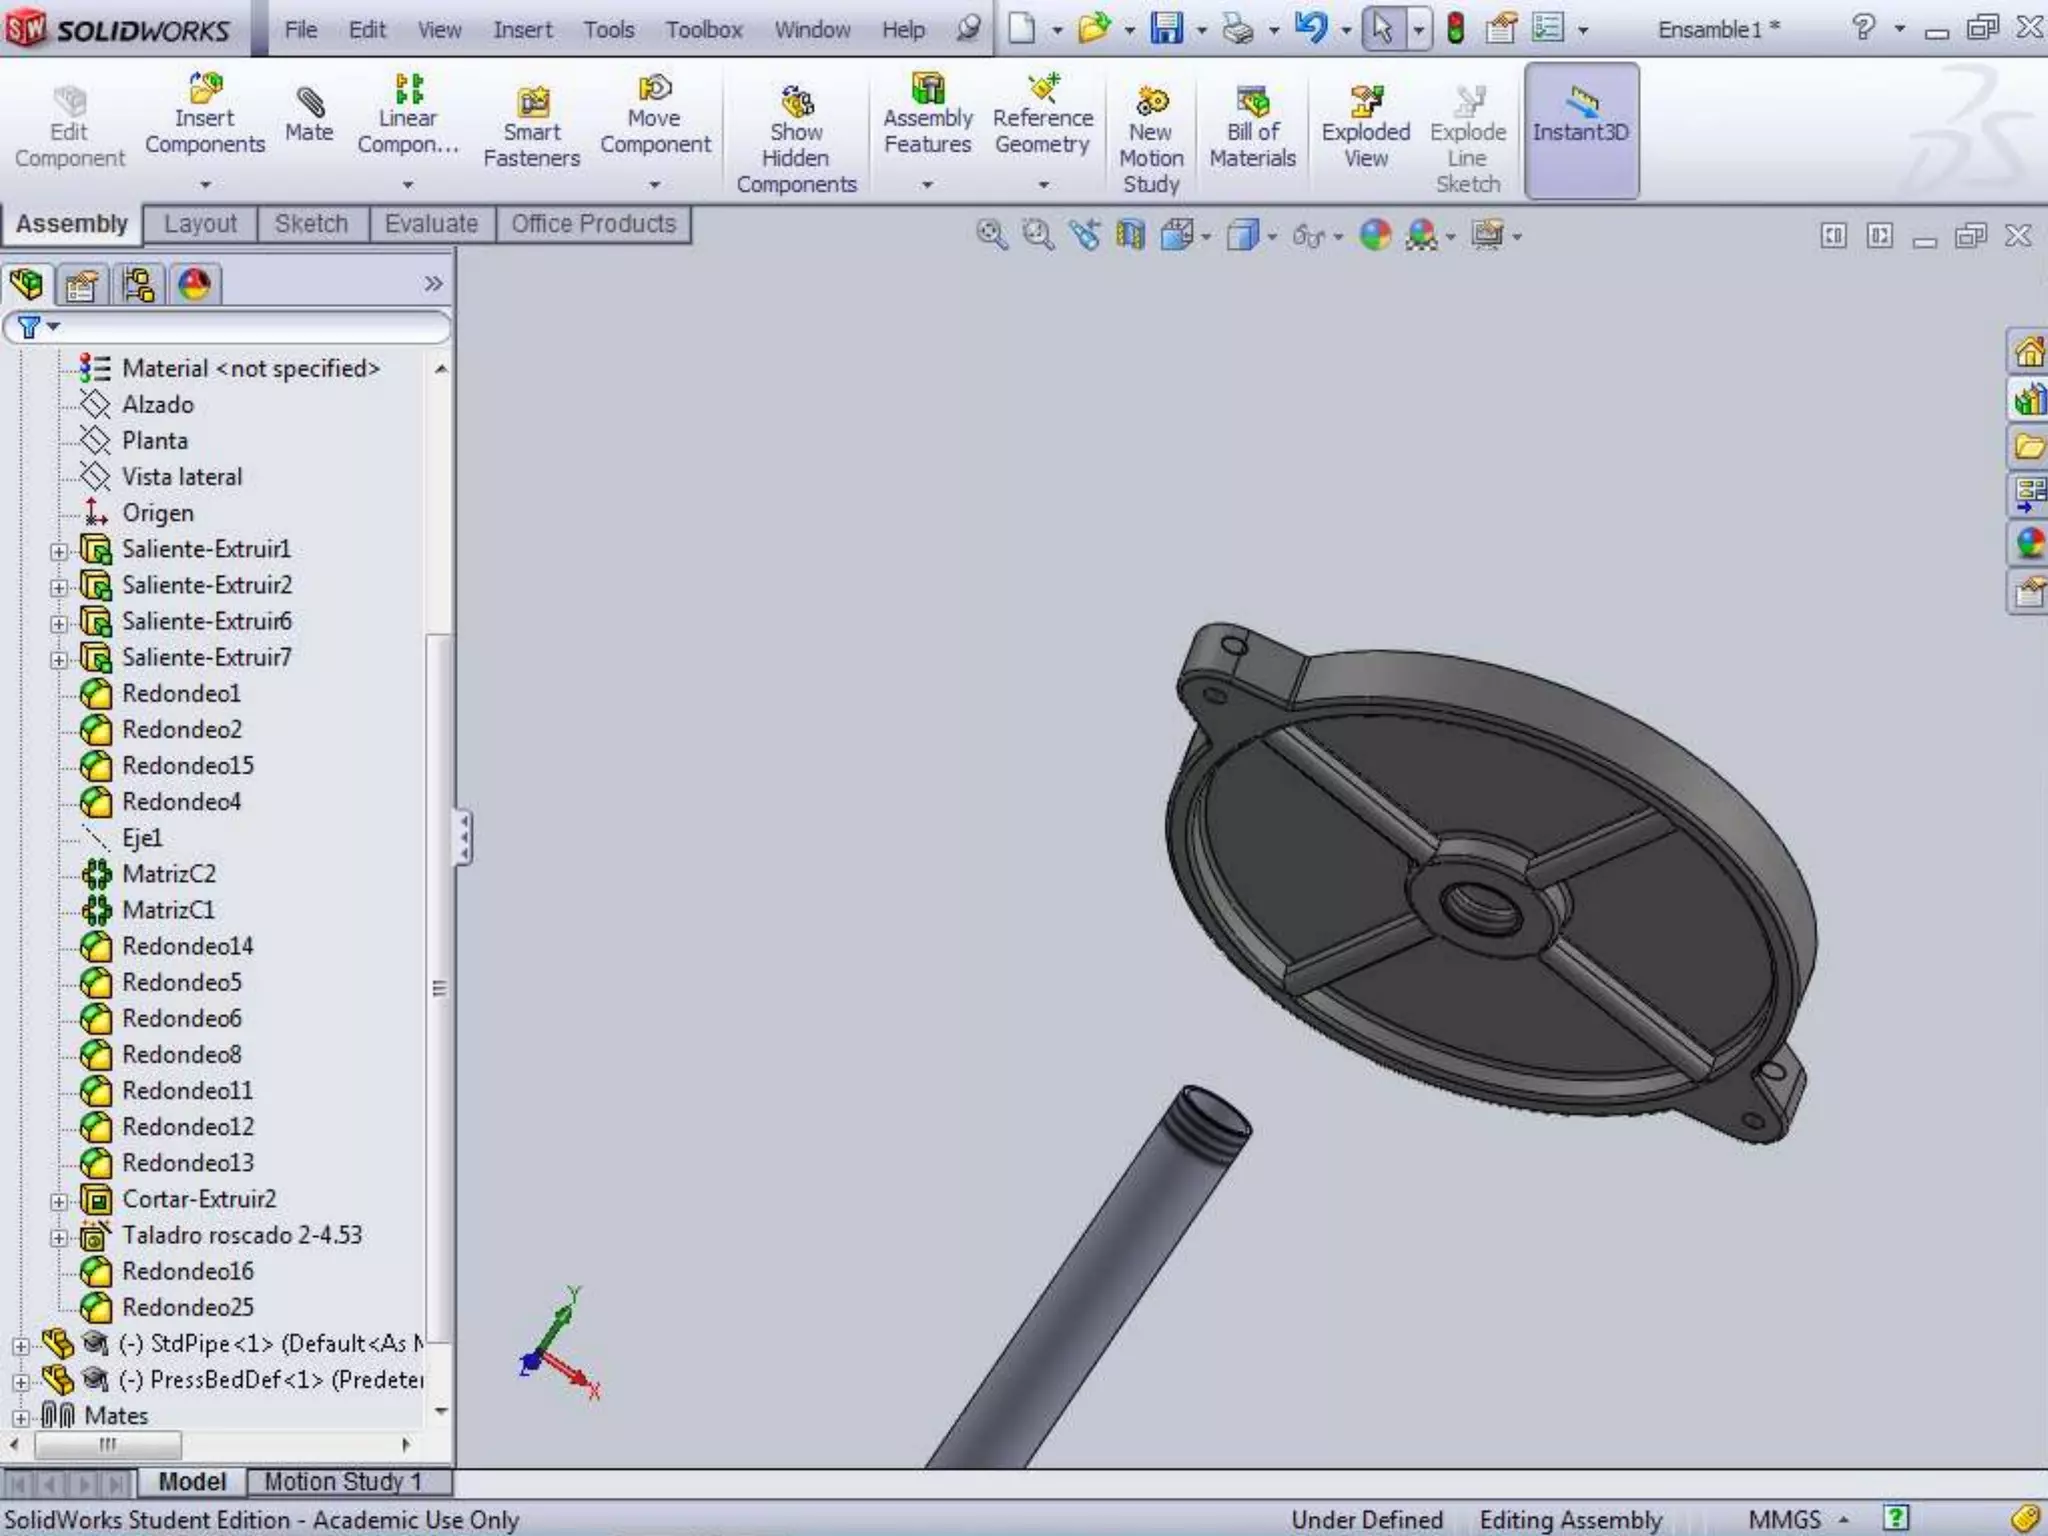Open the Edit Appearance color sphere
This screenshot has height=1536, width=2048.
click(x=1375, y=236)
